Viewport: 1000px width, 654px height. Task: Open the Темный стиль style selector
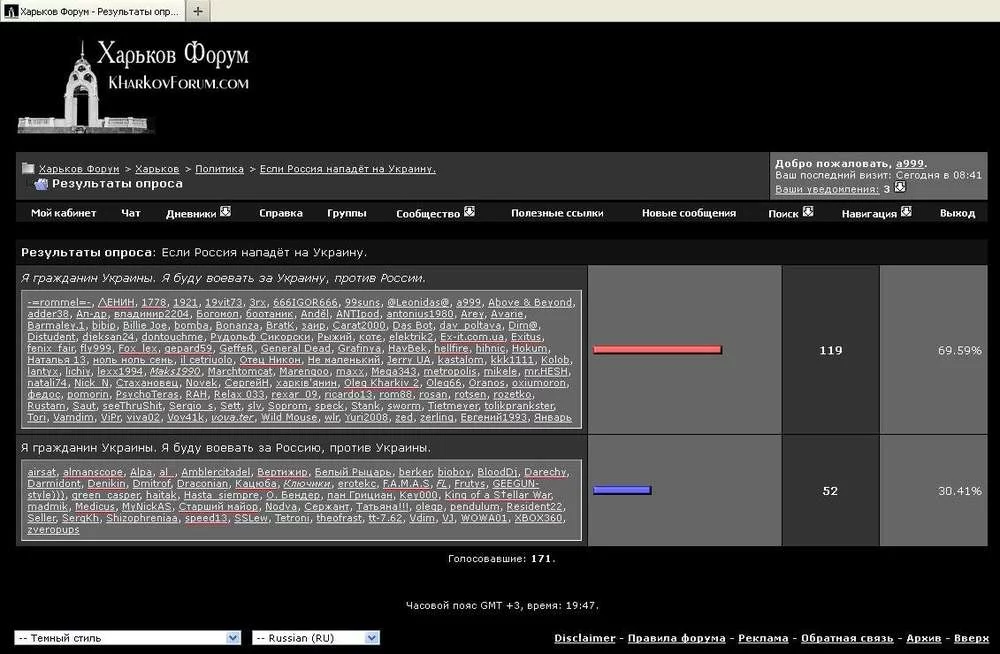pyautogui.click(x=127, y=637)
